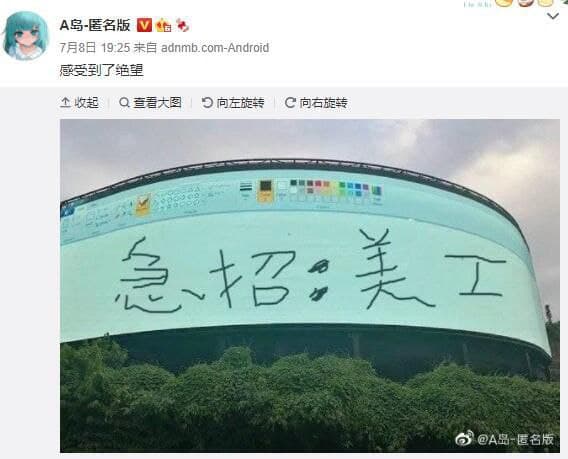Click the teal-haired anime avatar
Screen dimensions: 568x459
26,36
